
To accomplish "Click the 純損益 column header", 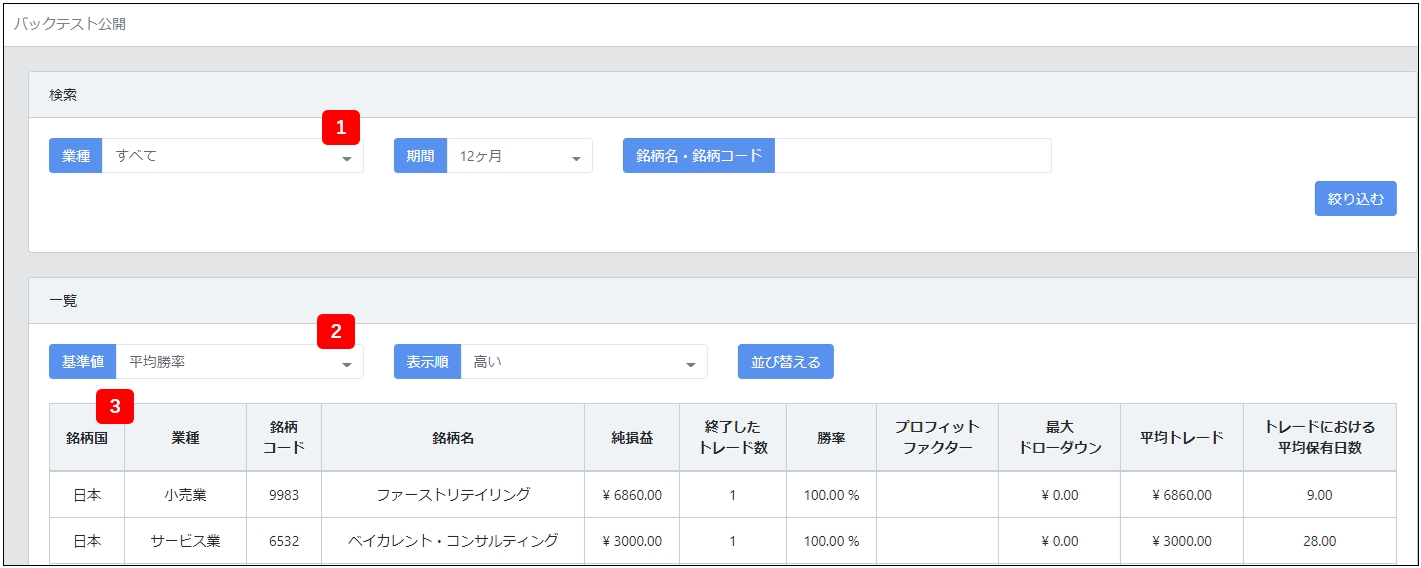I will tap(631, 438).
